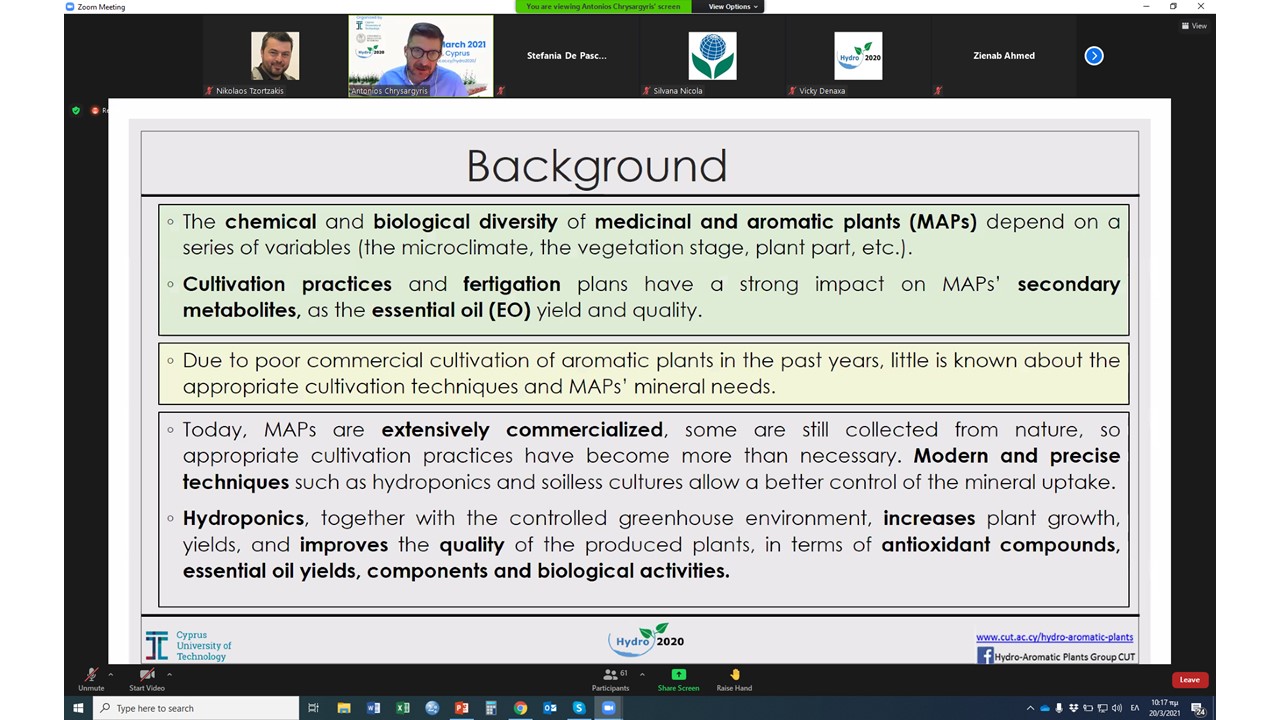Click the green encryption shield icon
Screen dimensions: 1280x720
(x=76, y=110)
